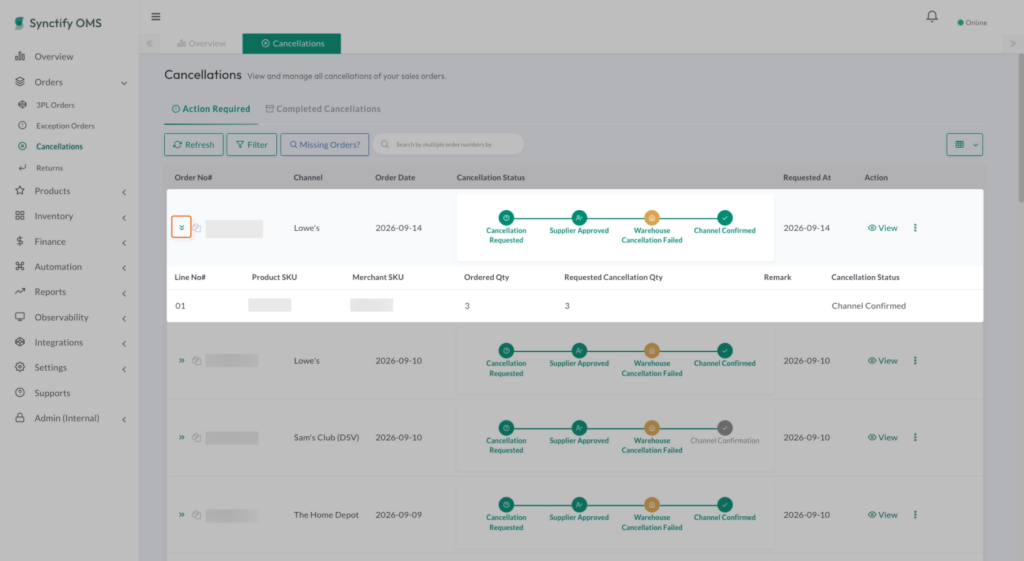Click the Cancellation Status column header
This screenshot has height=561, width=1024.
pos(490,178)
